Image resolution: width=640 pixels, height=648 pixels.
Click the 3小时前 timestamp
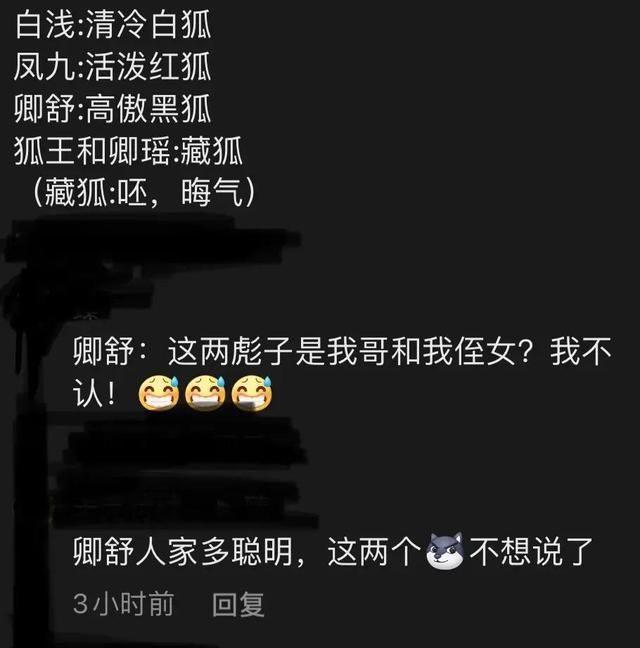pos(123,604)
